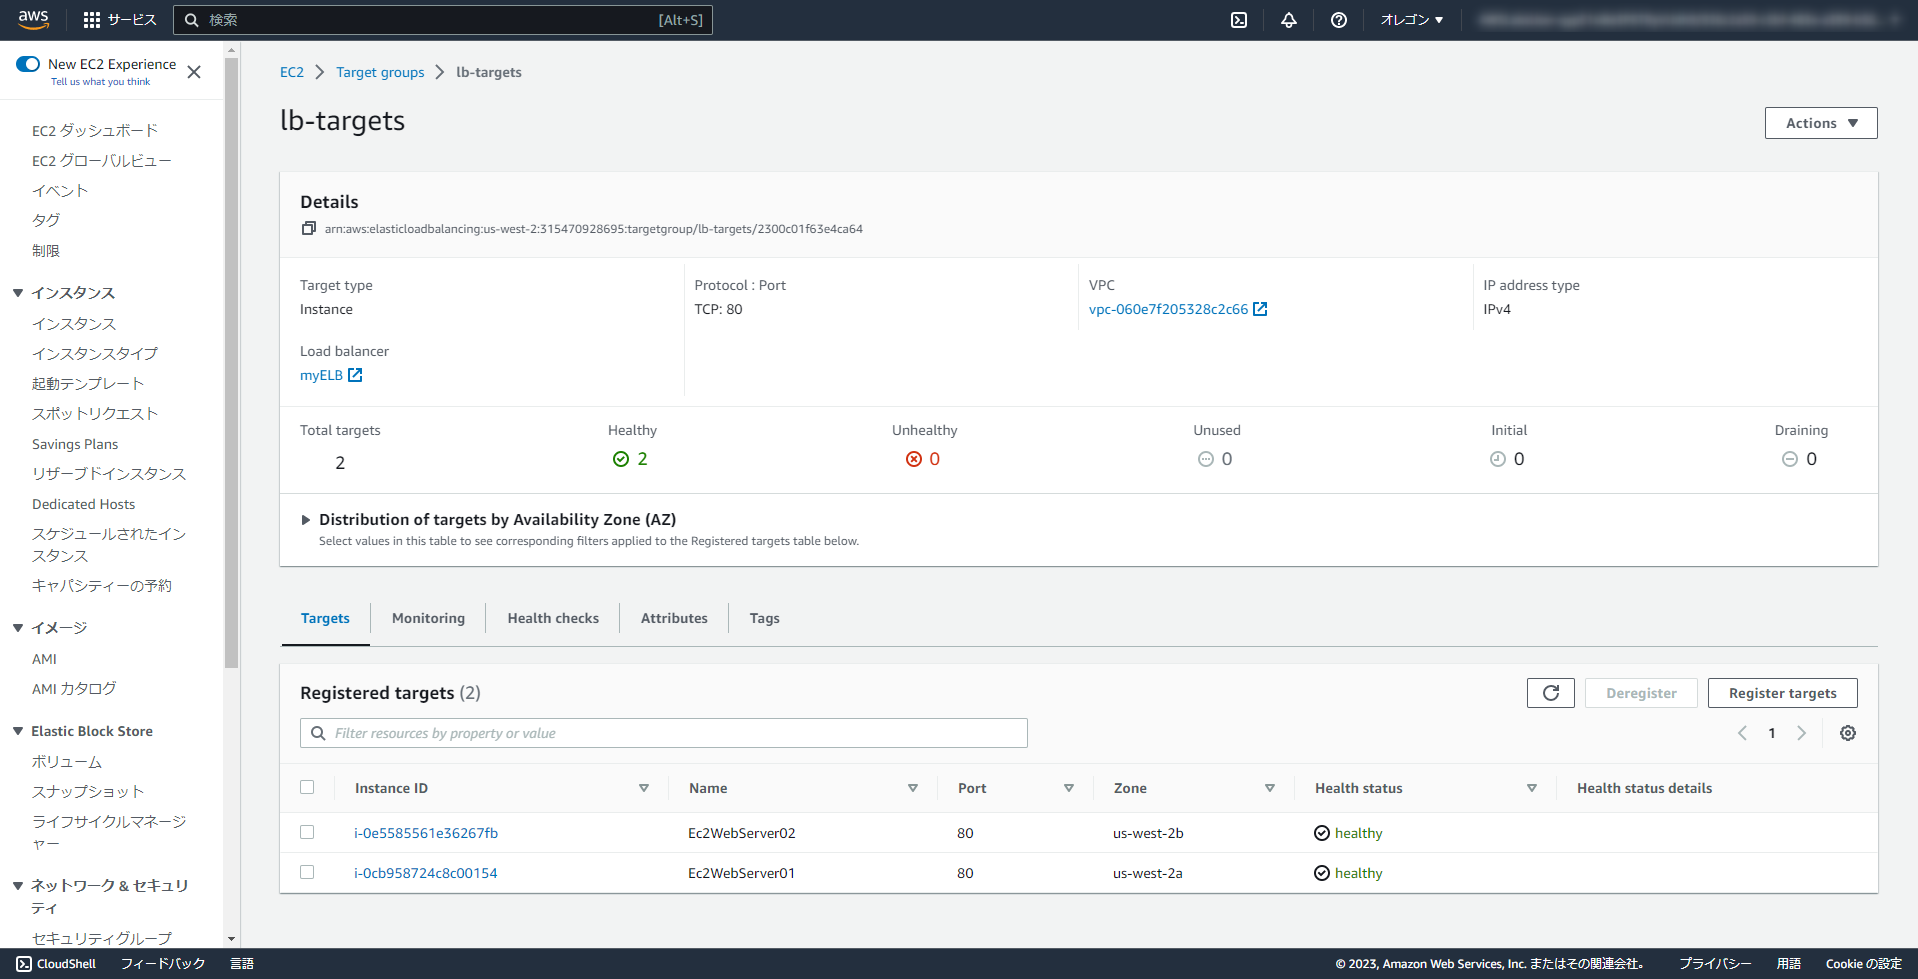Copy the target group ARN

[x=309, y=228]
